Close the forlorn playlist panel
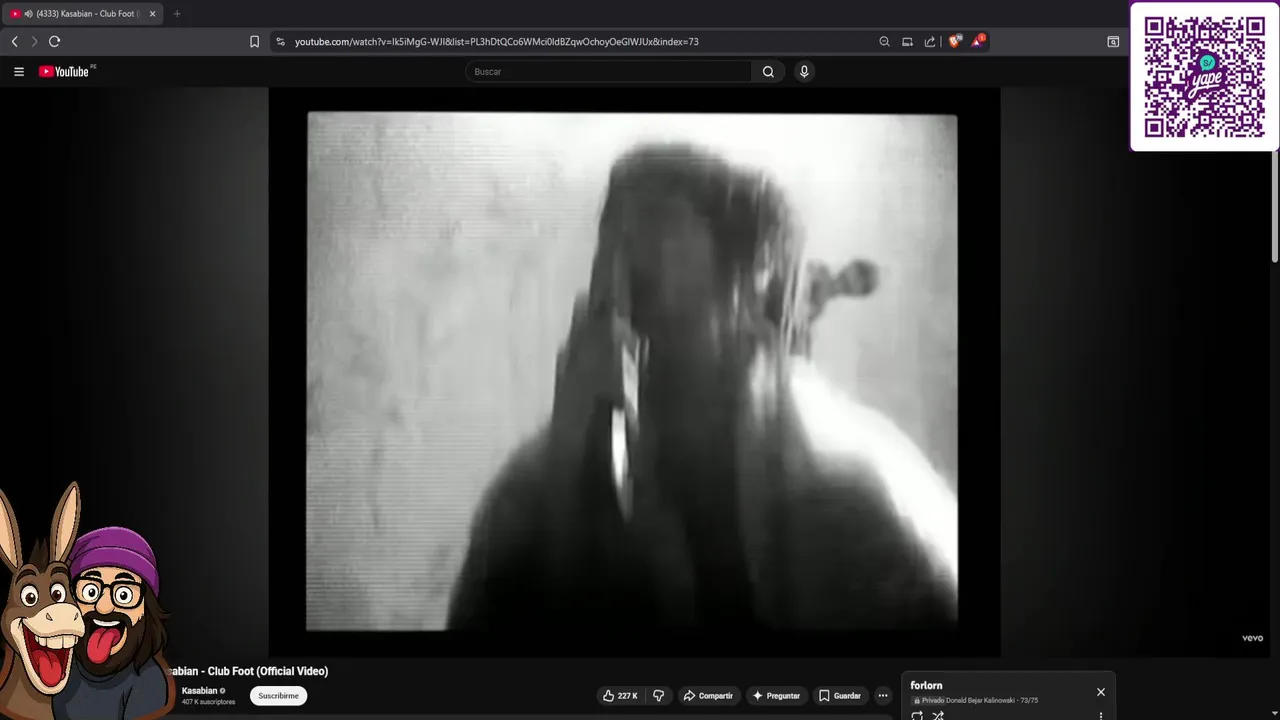1280x720 pixels. pyautogui.click(x=1101, y=692)
